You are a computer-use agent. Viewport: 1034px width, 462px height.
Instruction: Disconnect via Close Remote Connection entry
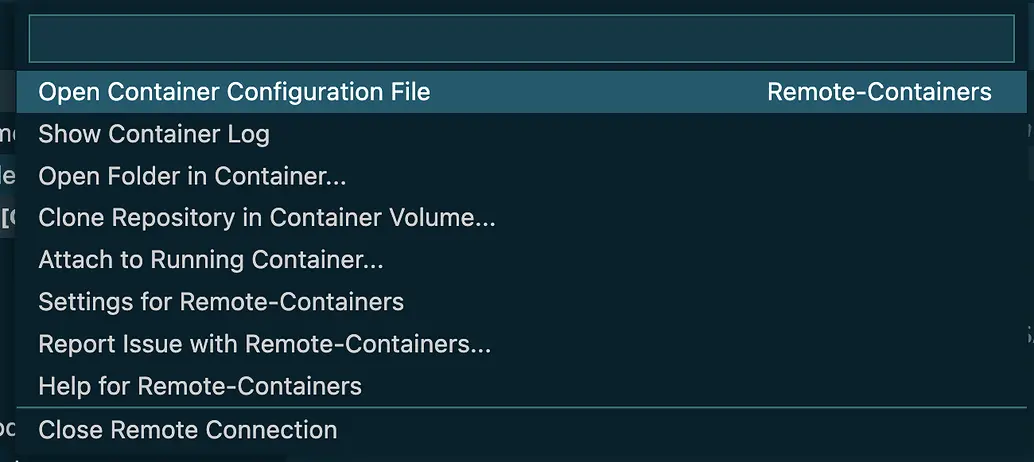click(521, 430)
